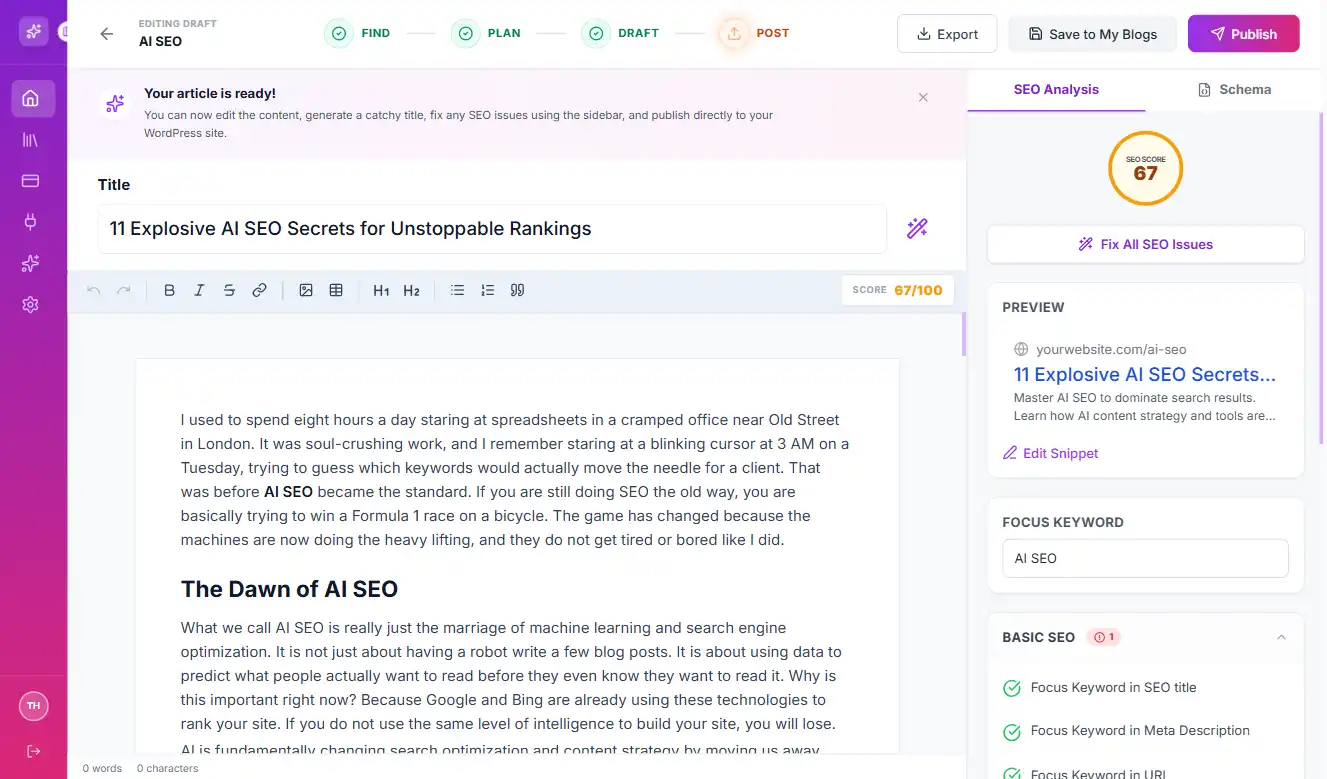The height and width of the screenshot is (779, 1327).
Task: Log out using the sidebar exit icon
Action: pos(33,751)
